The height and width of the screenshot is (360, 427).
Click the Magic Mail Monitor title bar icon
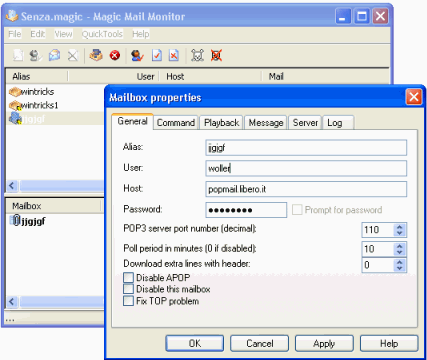click(13, 16)
